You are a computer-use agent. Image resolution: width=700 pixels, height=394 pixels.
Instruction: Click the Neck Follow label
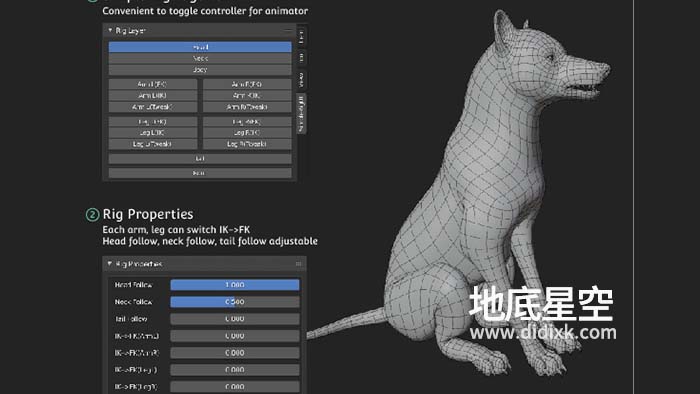coord(133,302)
